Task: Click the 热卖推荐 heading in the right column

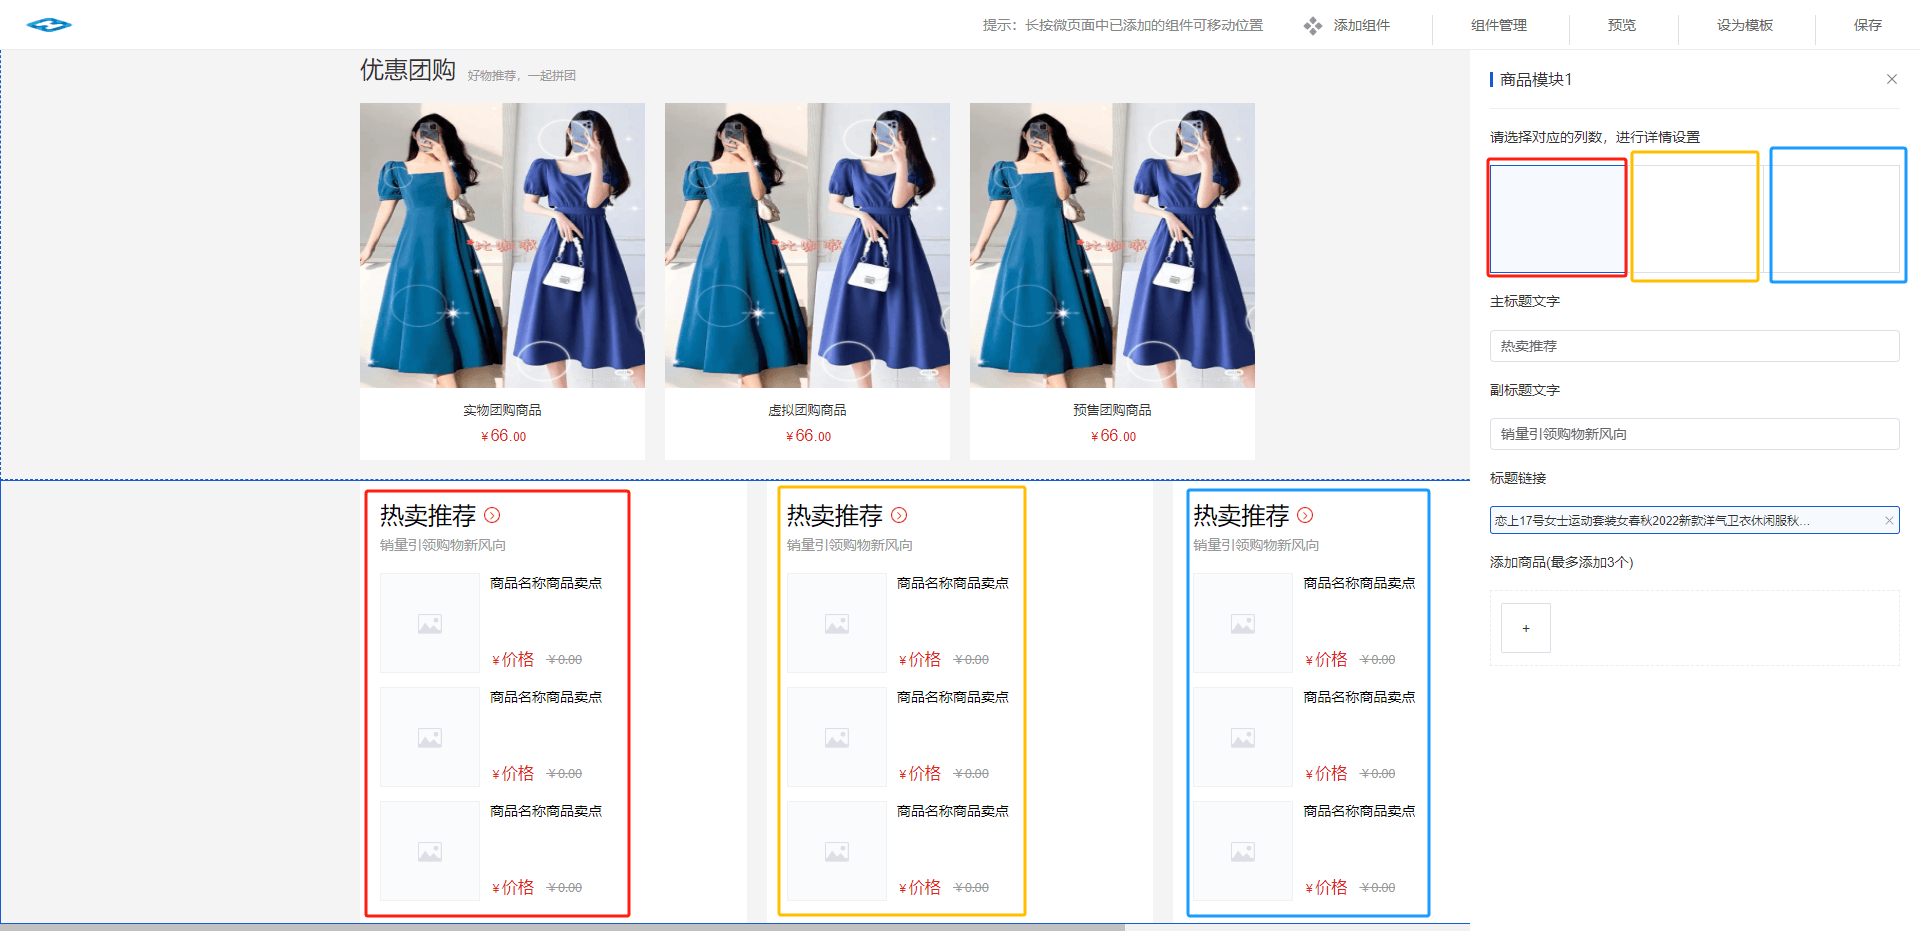Action: pyautogui.click(x=1241, y=515)
